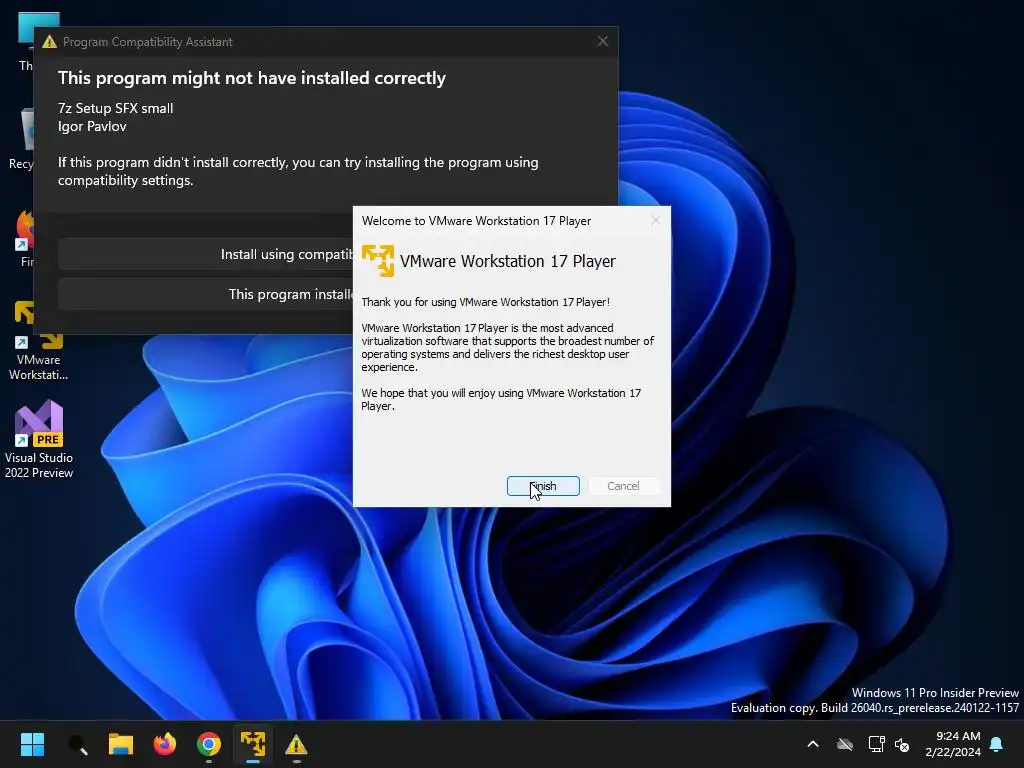Screen dimensions: 1024x768
Task: Open taskbar Search
Action: [77, 744]
